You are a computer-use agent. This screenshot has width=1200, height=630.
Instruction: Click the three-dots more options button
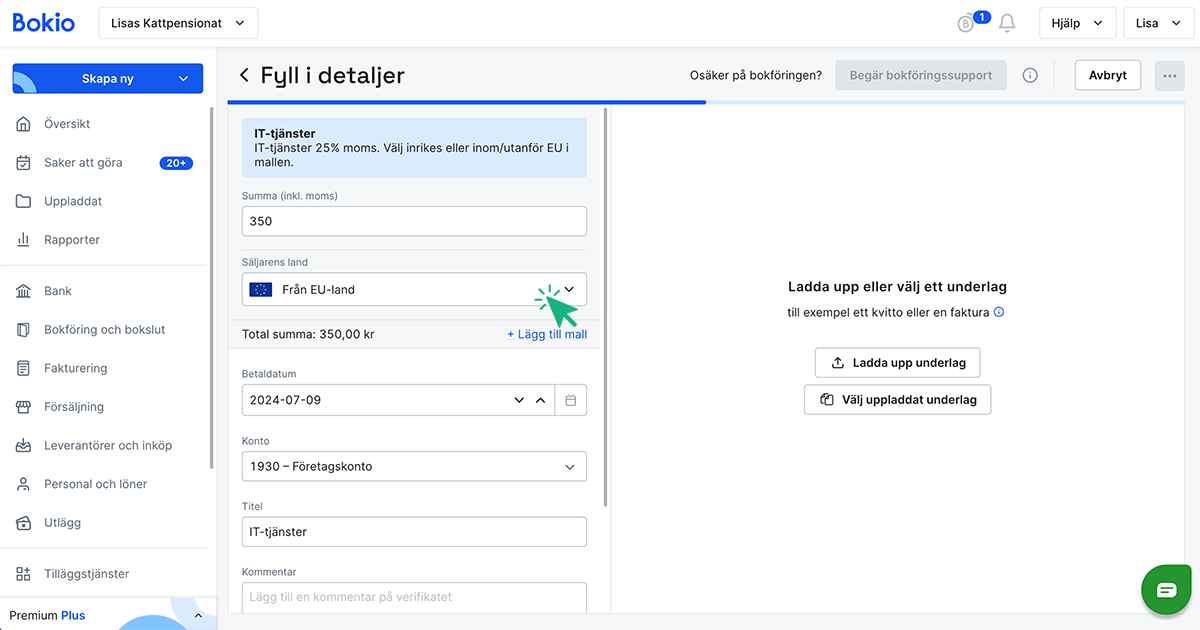click(1169, 75)
